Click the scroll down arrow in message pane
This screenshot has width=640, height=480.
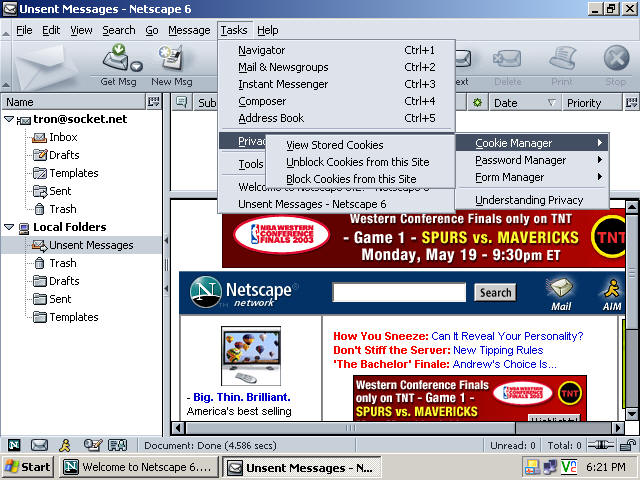point(631,414)
